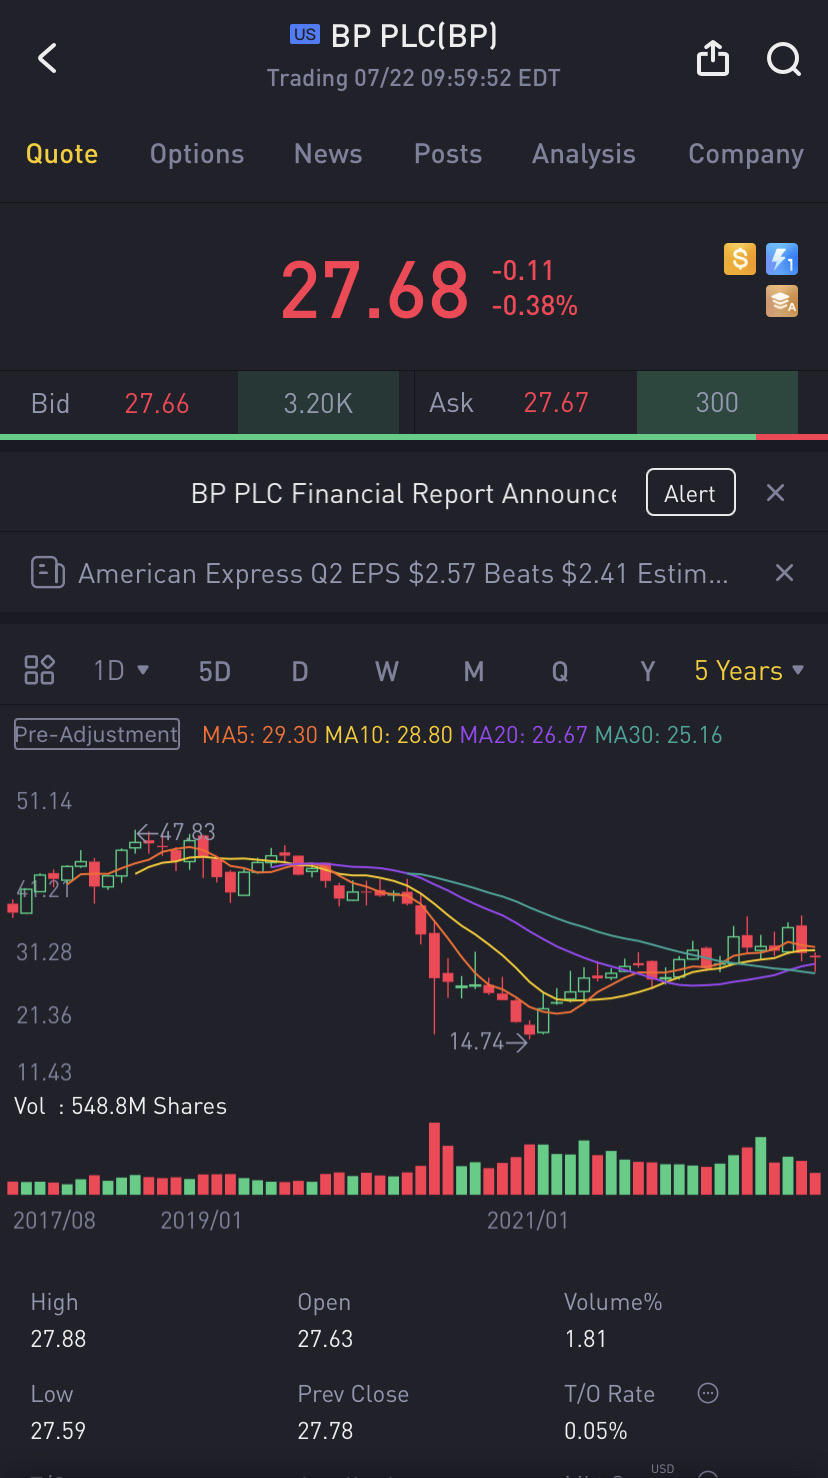Tap the US market flag badge
This screenshot has height=1478, width=828.
coord(304,35)
